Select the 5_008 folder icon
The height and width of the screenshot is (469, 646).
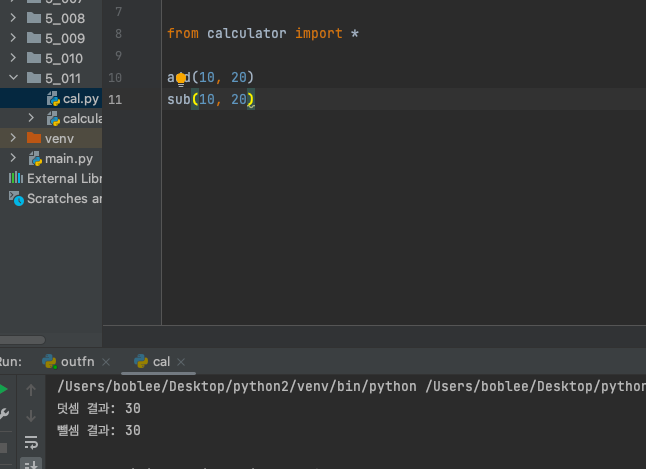34,18
